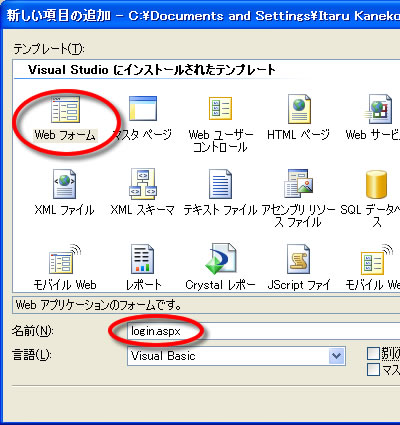Choose the マスタ ページ template
This screenshot has height=425, width=400.
click(x=143, y=108)
